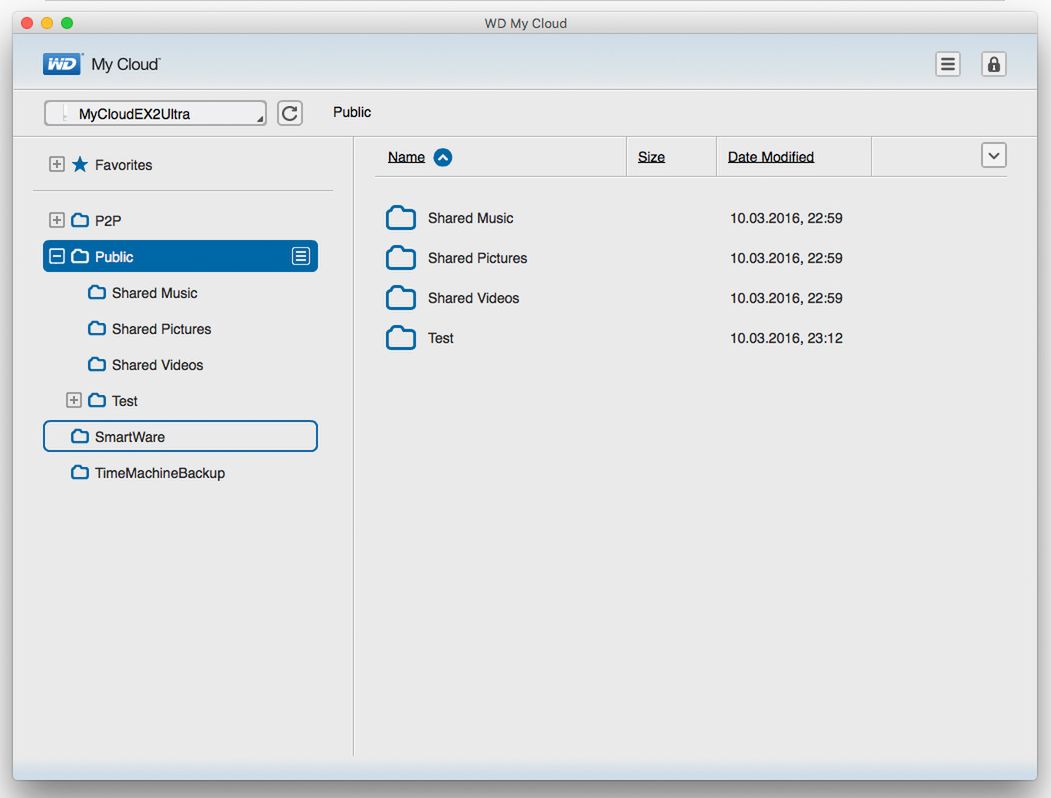Expand the Test folder tree node
This screenshot has width=1051, height=798.
point(74,400)
